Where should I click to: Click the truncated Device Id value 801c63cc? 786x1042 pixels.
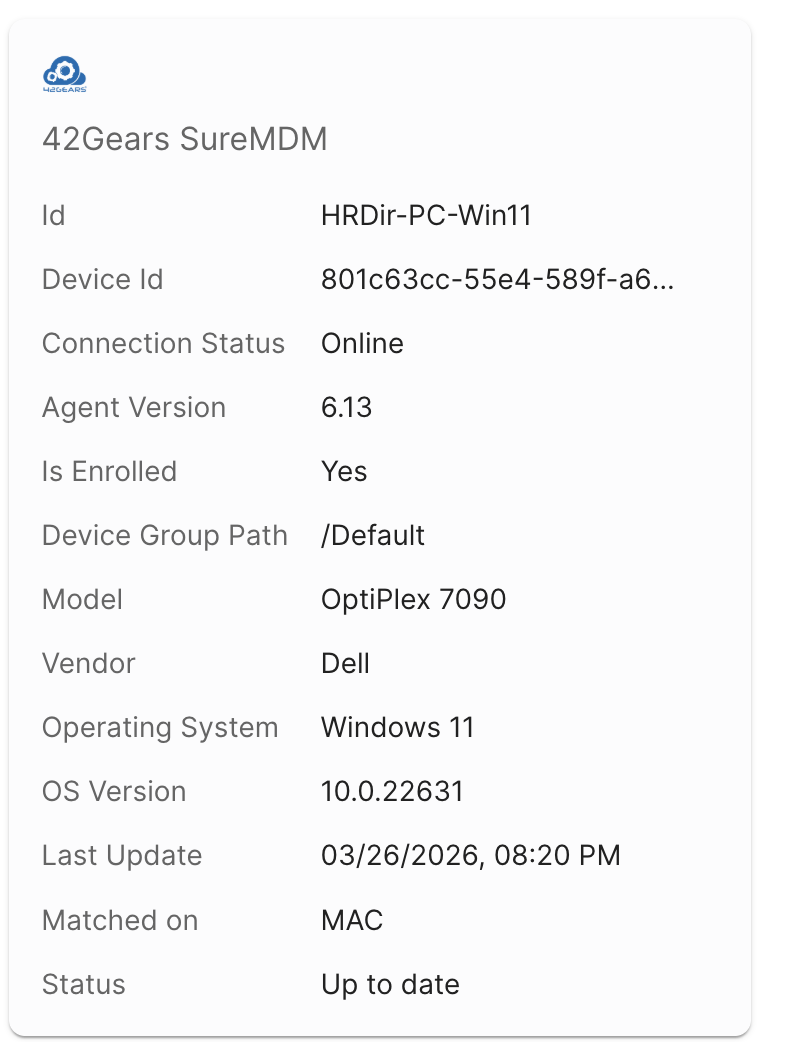498,280
